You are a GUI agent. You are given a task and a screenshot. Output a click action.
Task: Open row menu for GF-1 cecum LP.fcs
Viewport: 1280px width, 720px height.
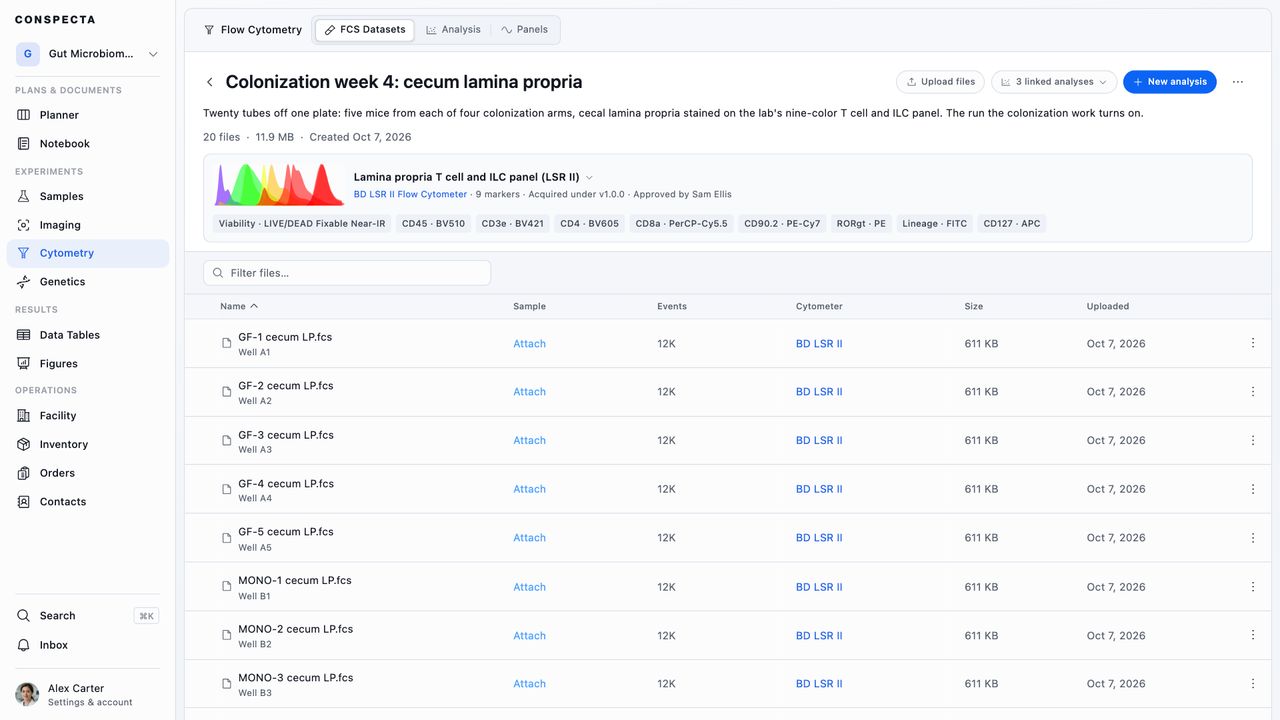1253,343
